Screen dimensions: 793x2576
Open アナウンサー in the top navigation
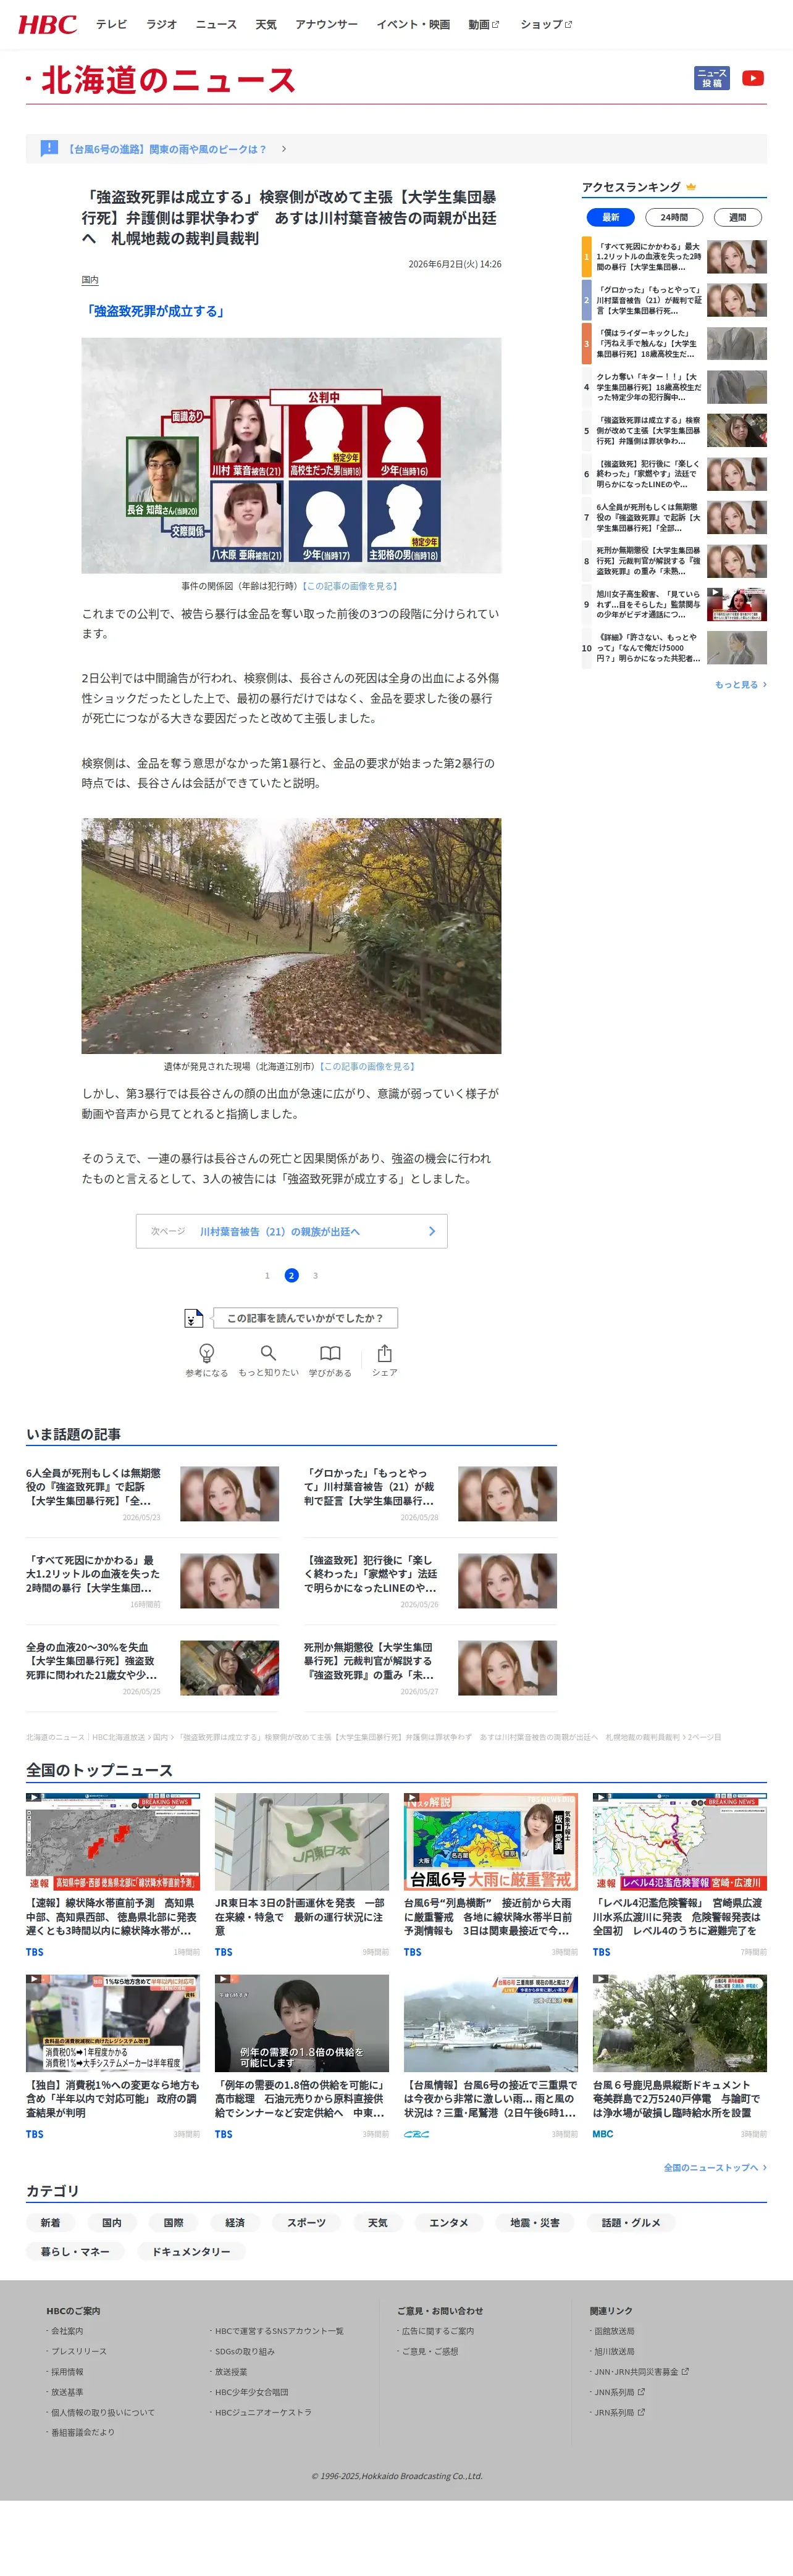pyautogui.click(x=326, y=24)
